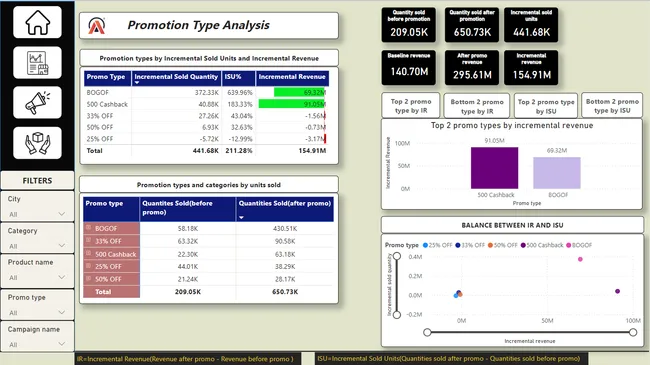Expand the BOGOF row in units table

pos(88,227)
